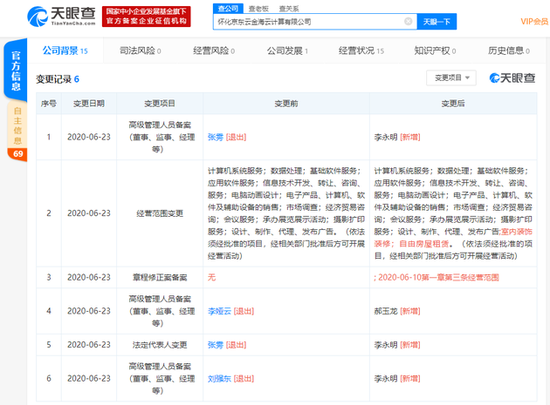Switch to the 查老板 search mode

coord(259,8)
